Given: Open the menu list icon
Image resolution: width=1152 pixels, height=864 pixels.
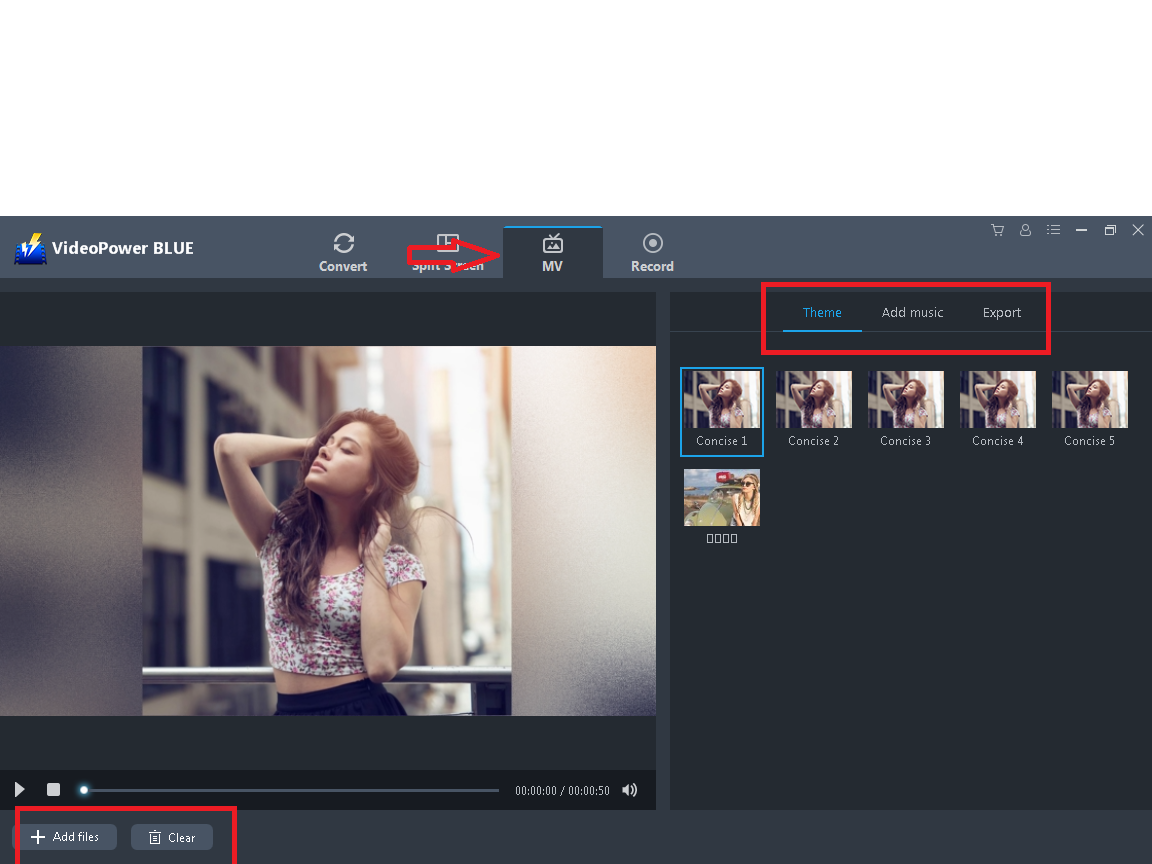Looking at the screenshot, I should [1053, 230].
